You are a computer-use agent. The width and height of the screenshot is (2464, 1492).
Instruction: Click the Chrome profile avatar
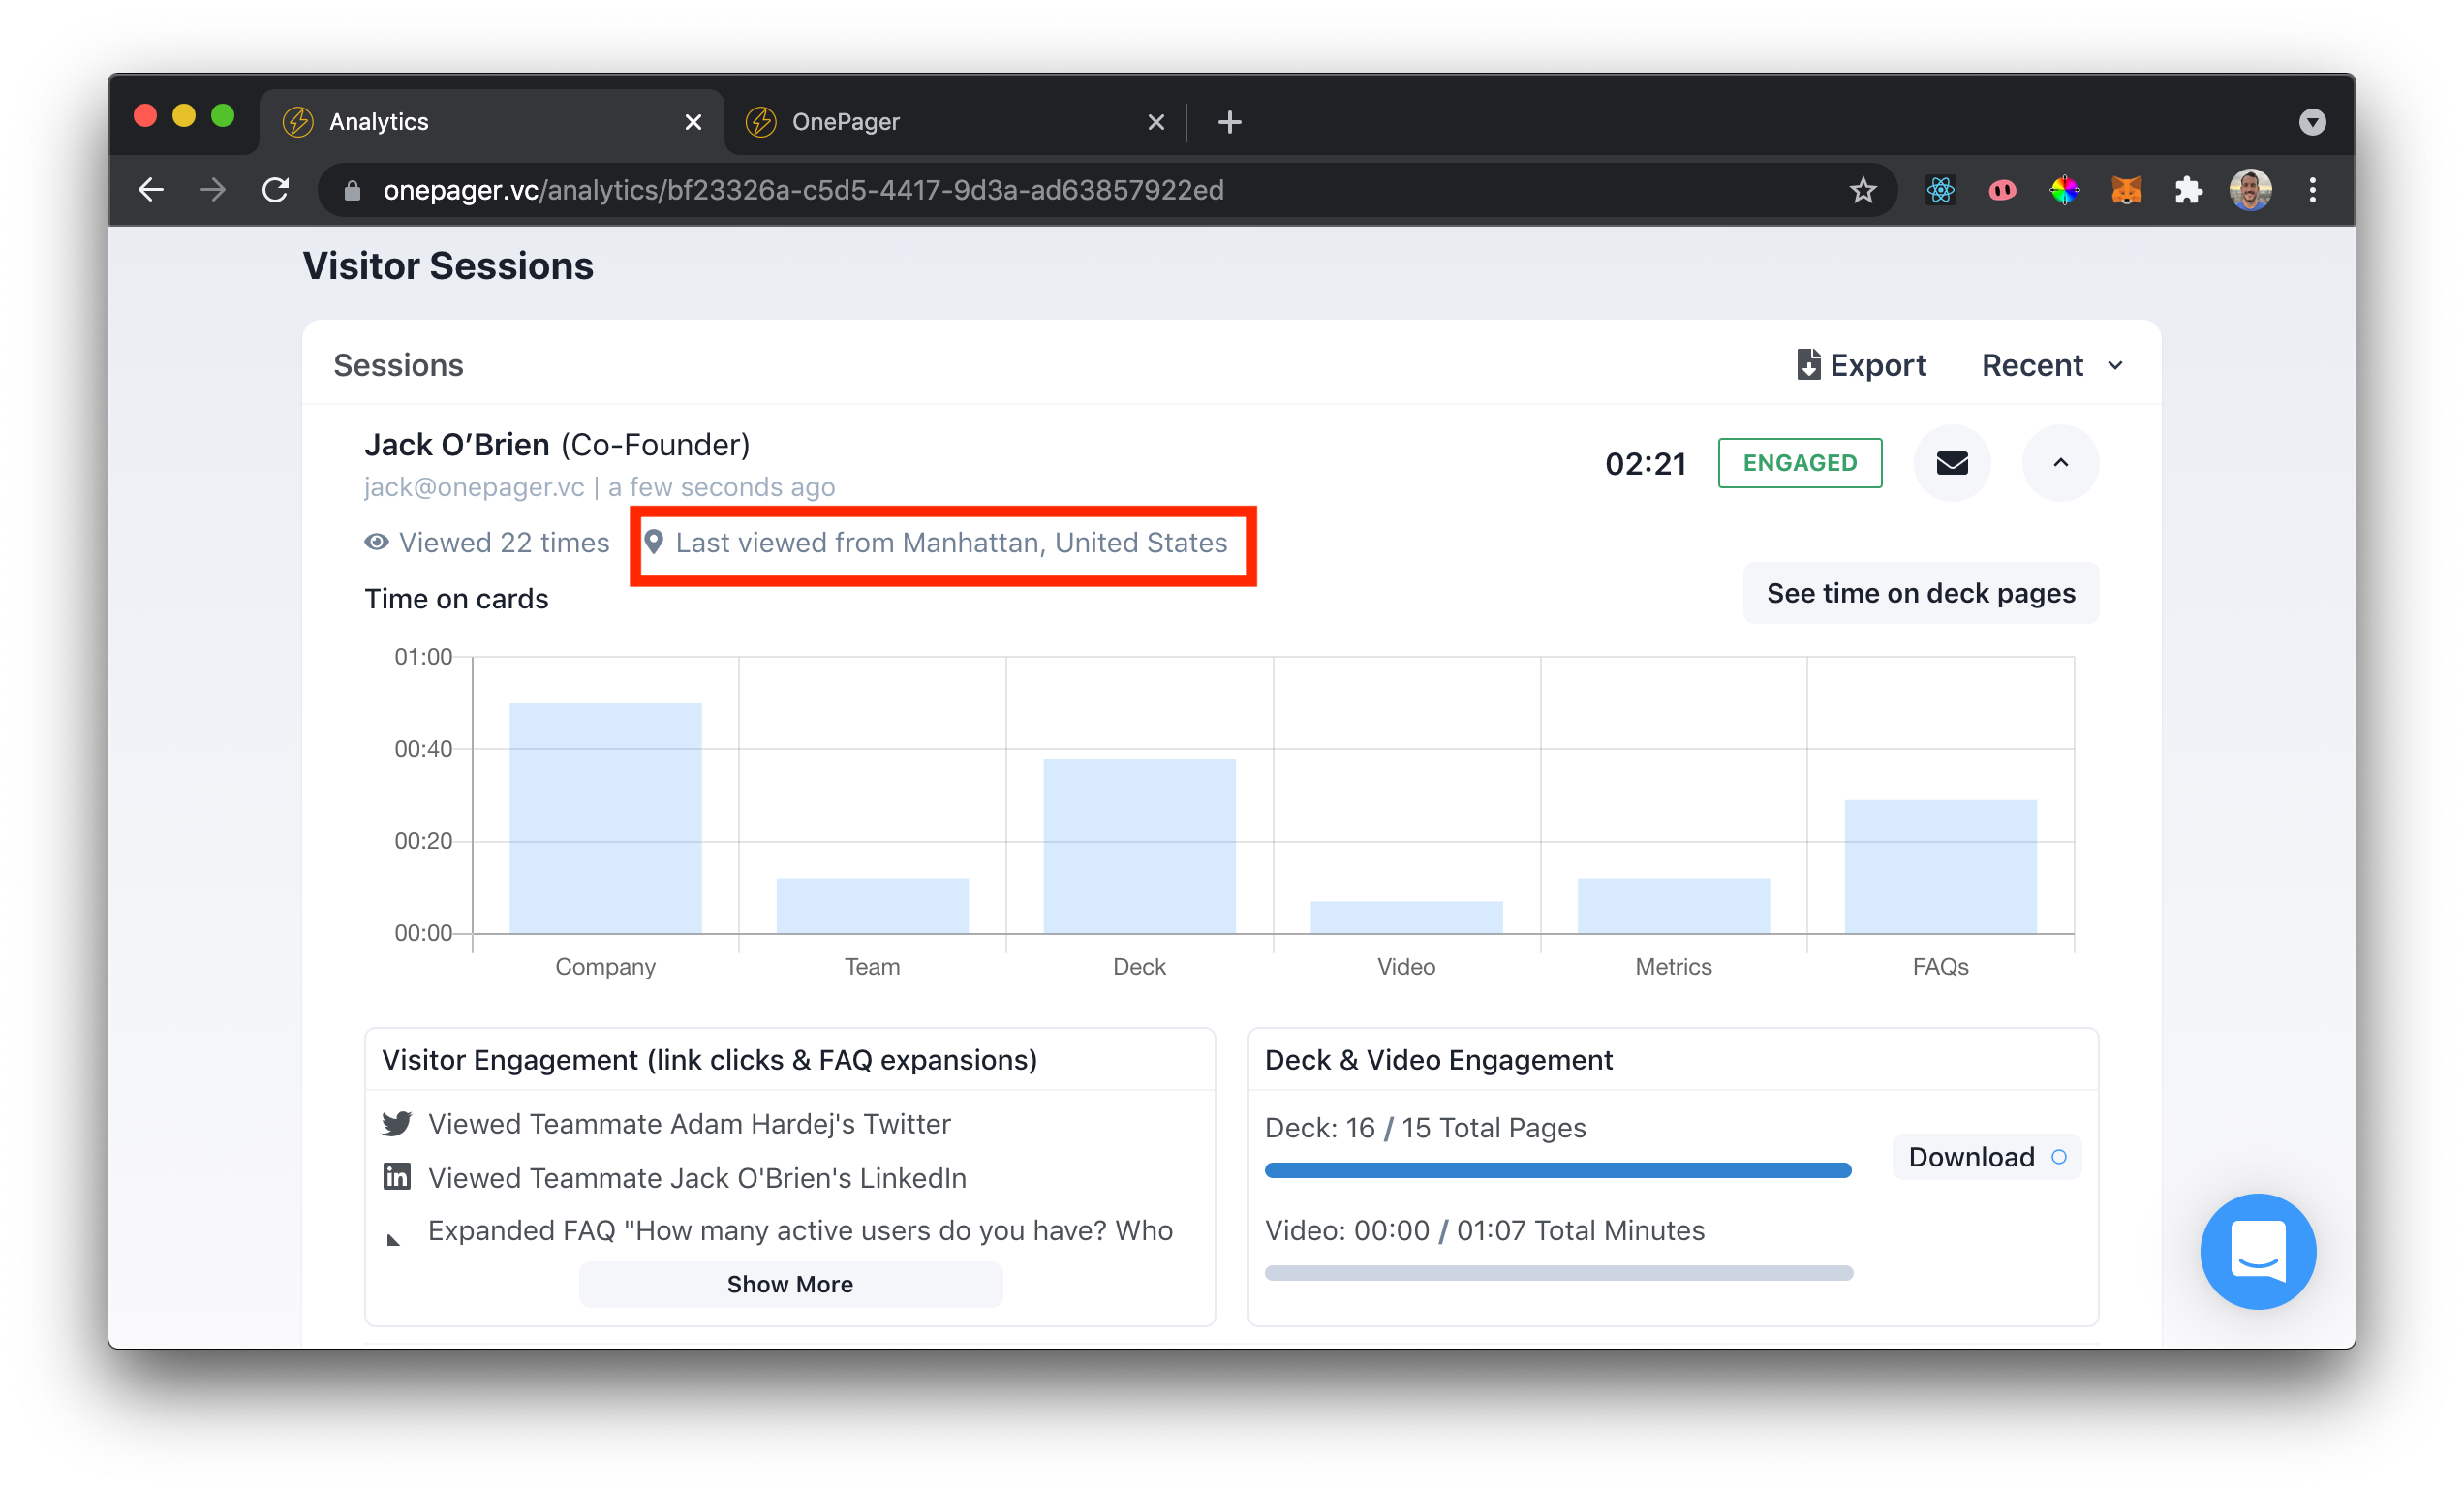pyautogui.click(x=2250, y=190)
